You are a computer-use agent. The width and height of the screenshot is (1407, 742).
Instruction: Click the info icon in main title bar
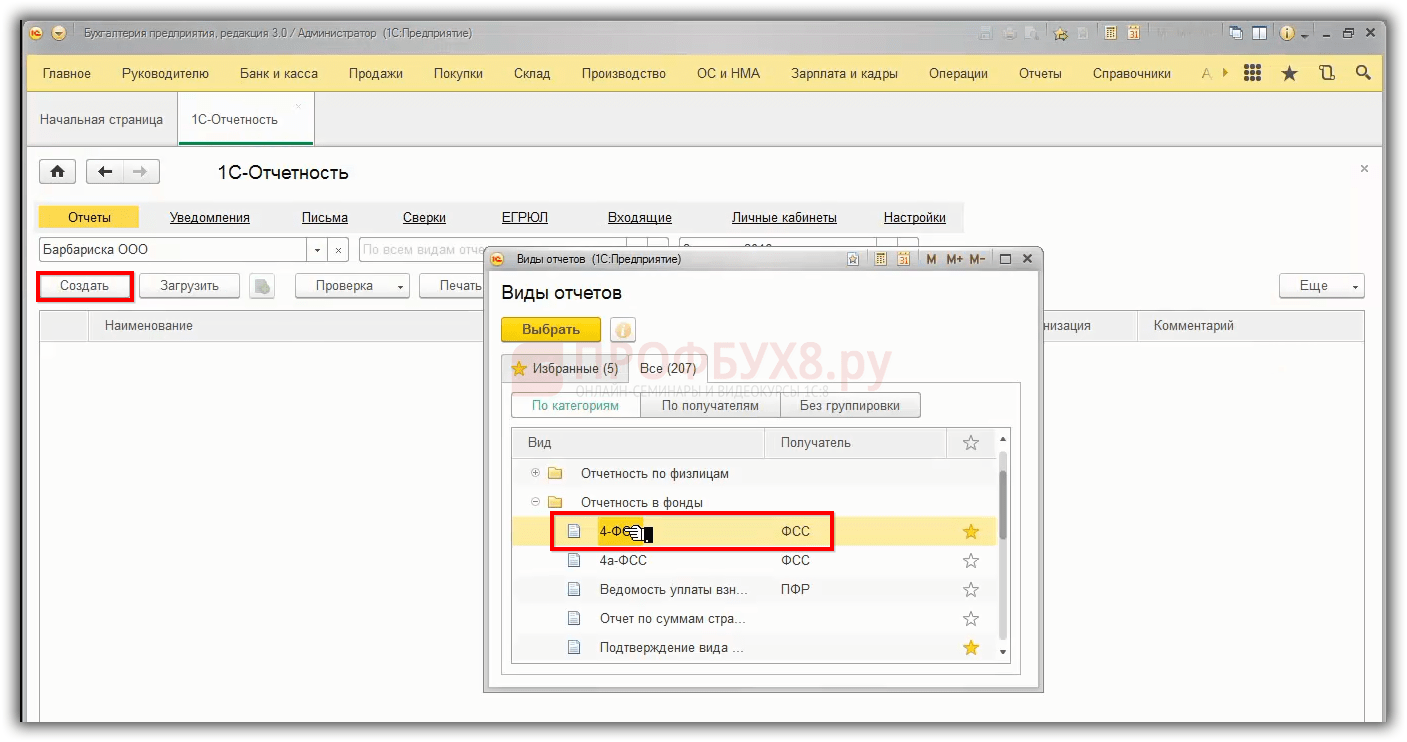coord(1286,32)
